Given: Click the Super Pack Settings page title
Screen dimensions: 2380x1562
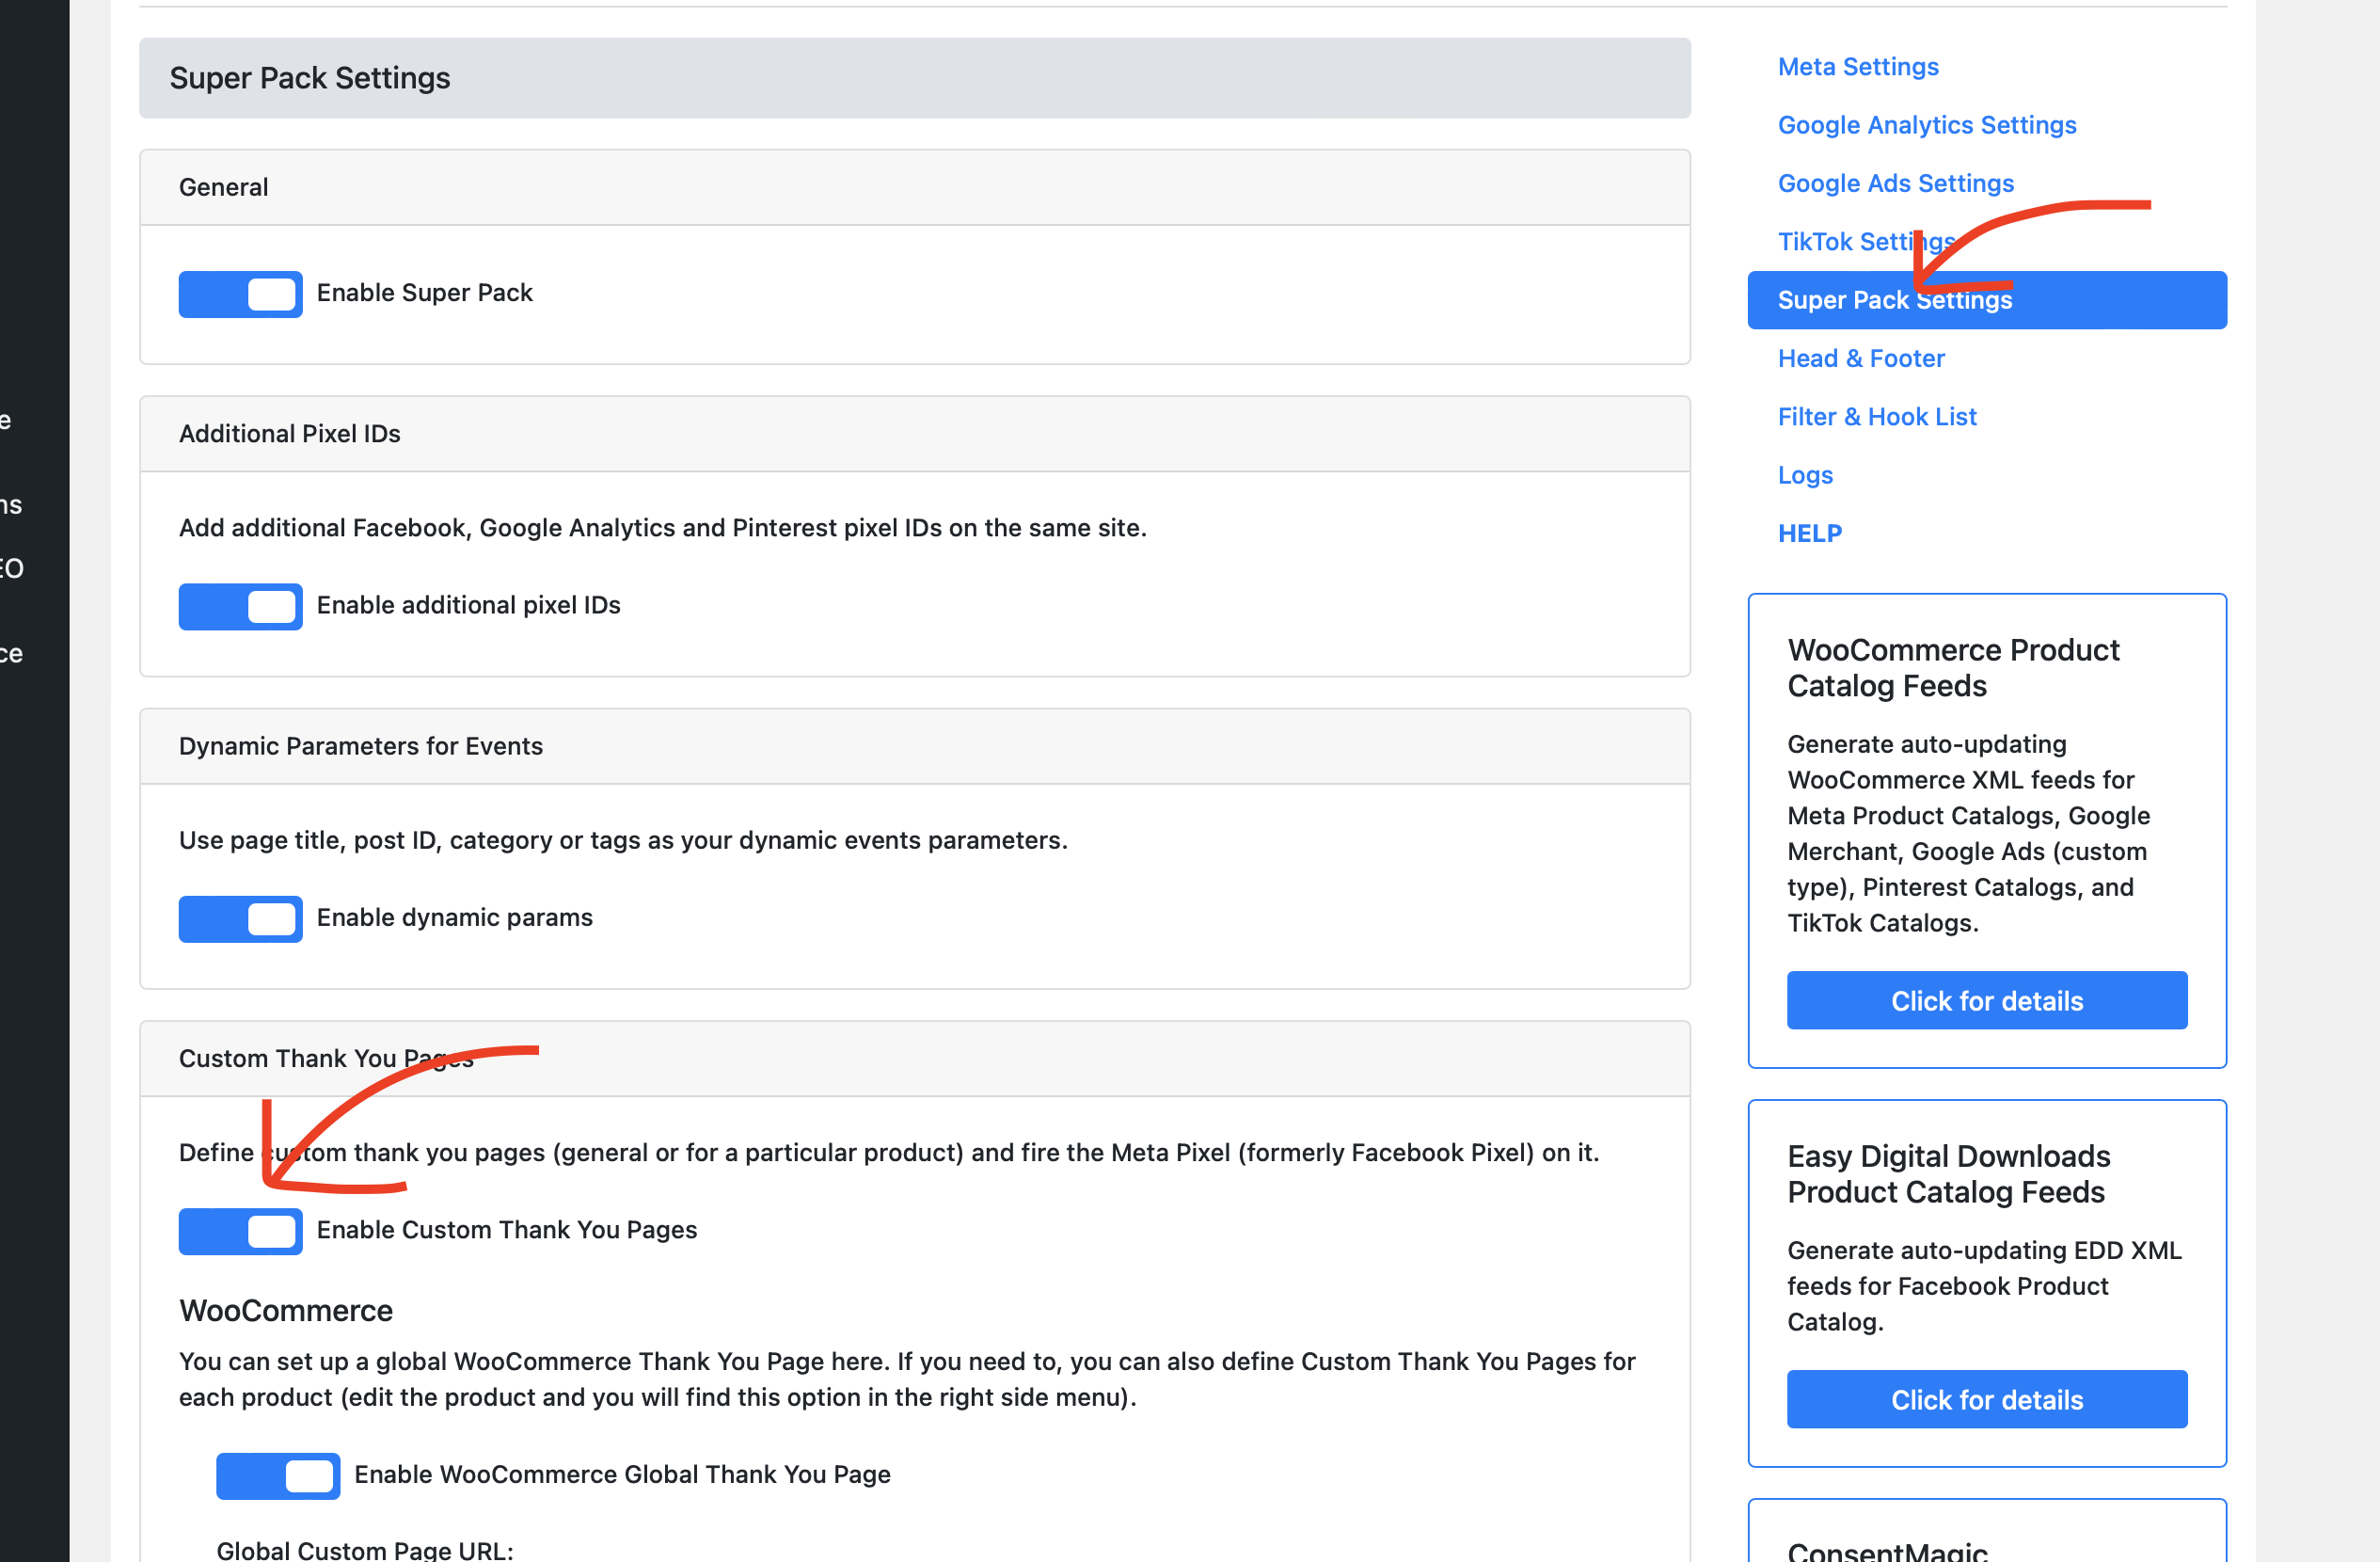Looking at the screenshot, I should click(x=310, y=78).
